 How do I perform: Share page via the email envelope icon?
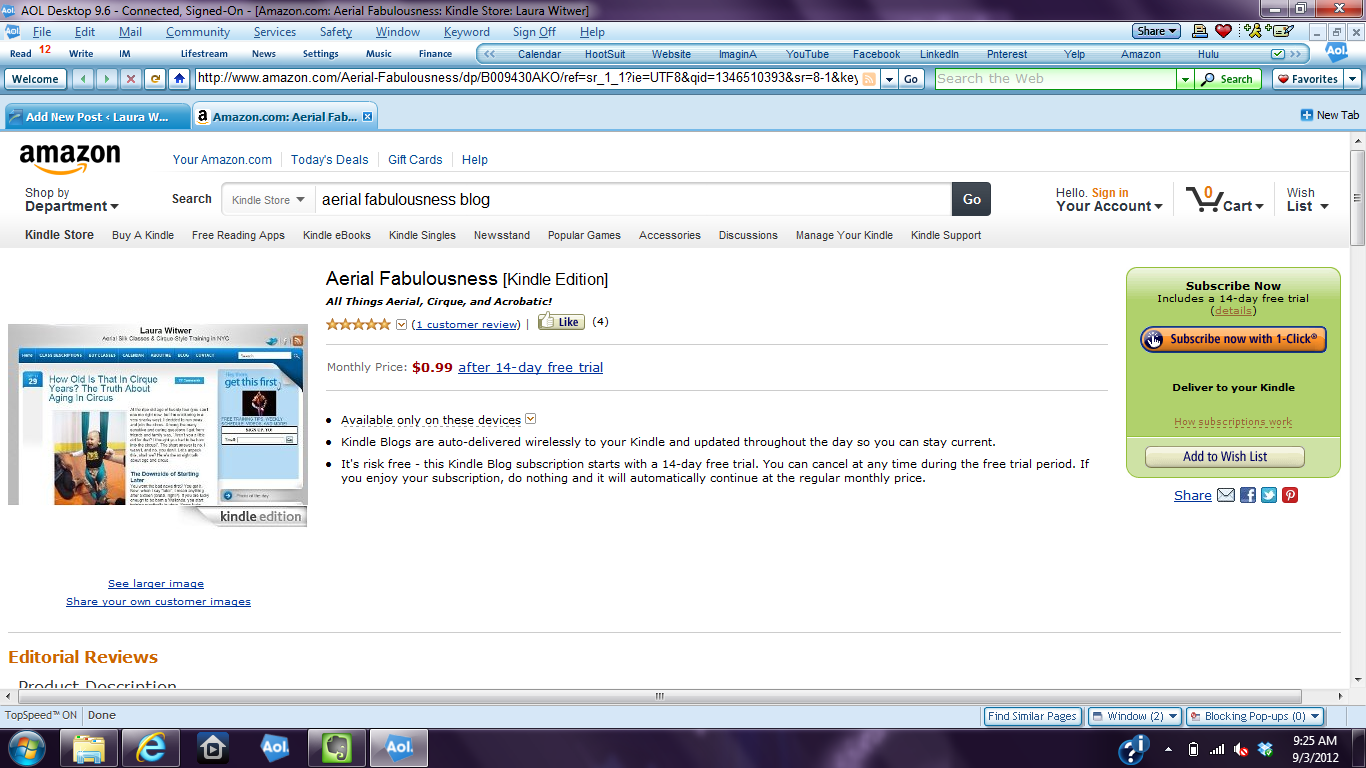click(x=1226, y=495)
